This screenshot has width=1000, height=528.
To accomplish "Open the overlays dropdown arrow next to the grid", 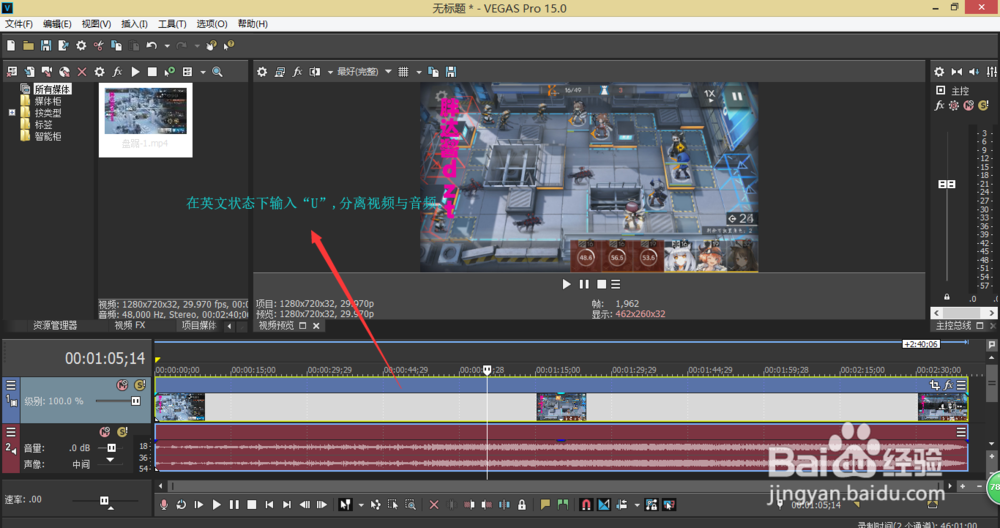I will pyautogui.click(x=418, y=72).
